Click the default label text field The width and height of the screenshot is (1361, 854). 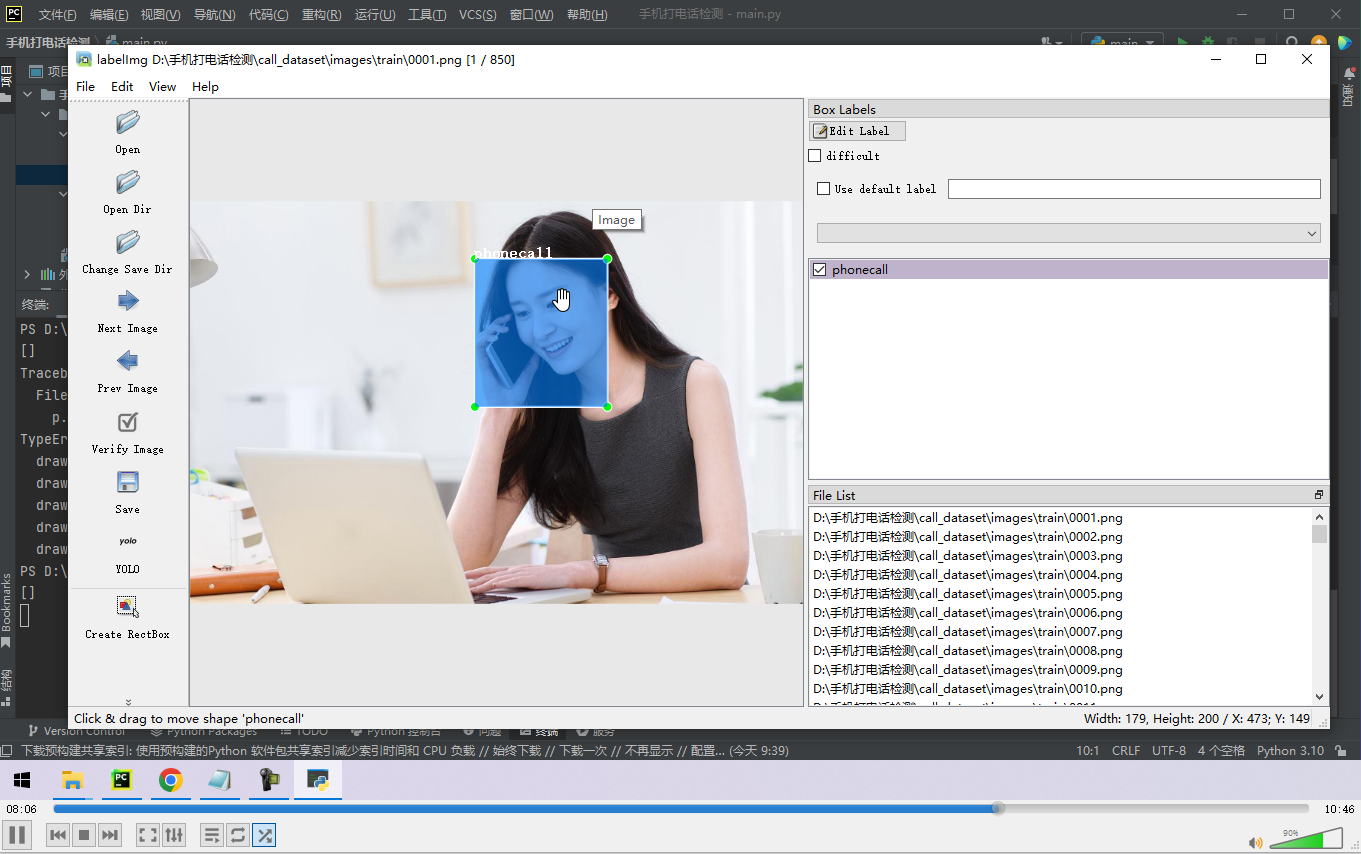click(1134, 189)
